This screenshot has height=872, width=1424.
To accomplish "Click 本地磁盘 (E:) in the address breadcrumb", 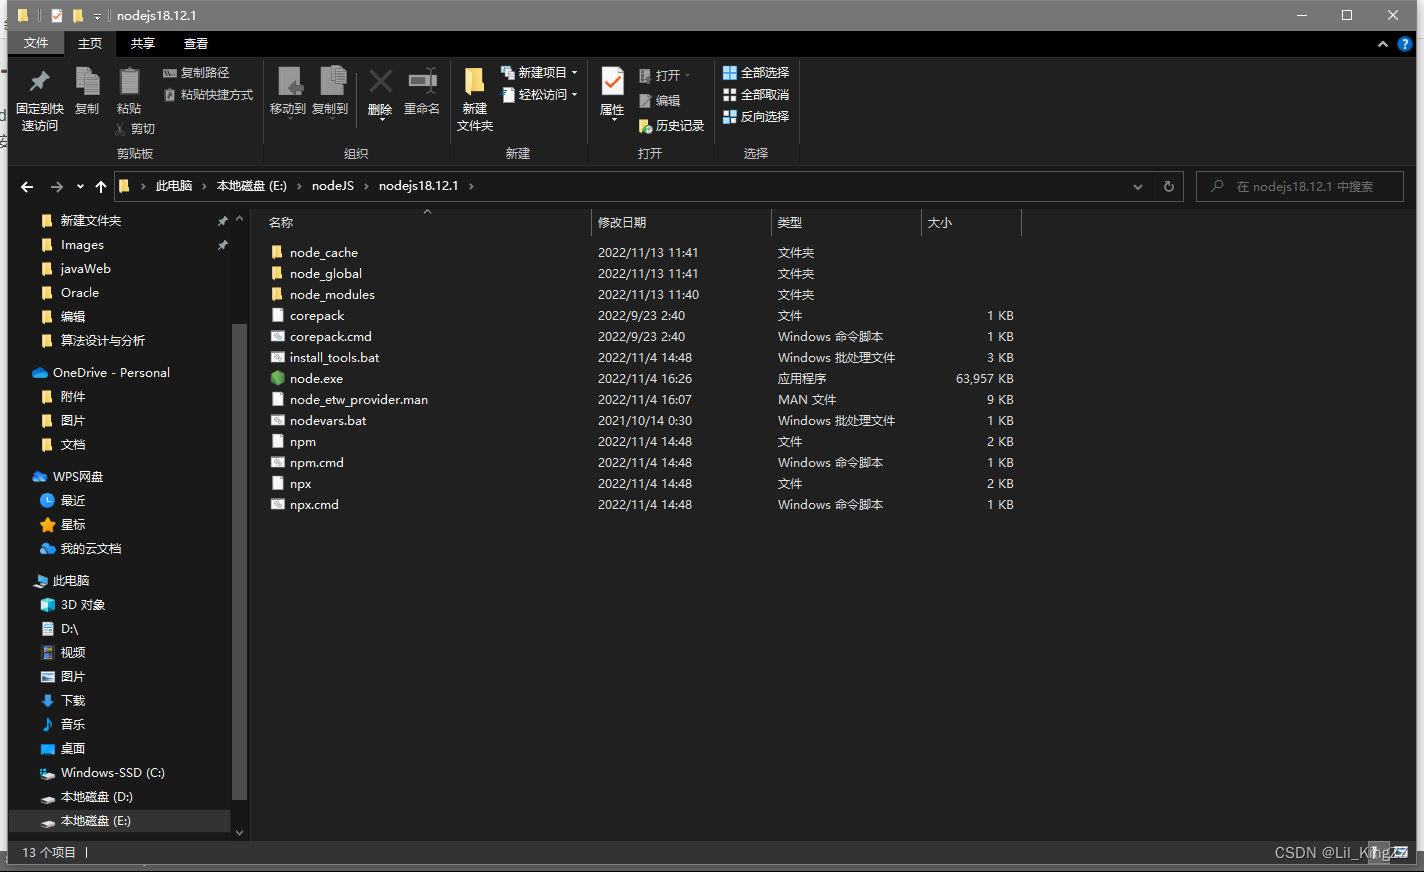I will click(x=251, y=186).
